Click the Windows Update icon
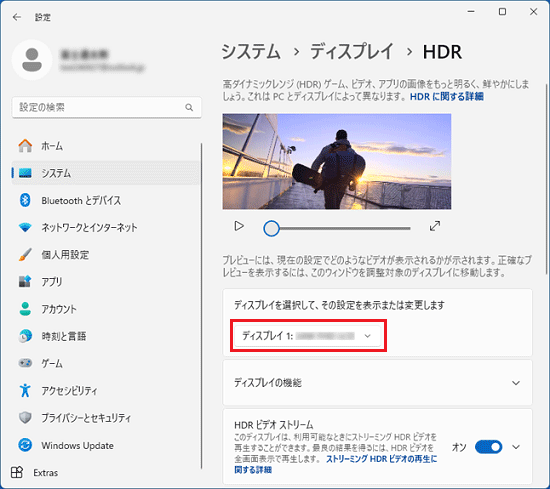550x489 pixels. pos(25,445)
